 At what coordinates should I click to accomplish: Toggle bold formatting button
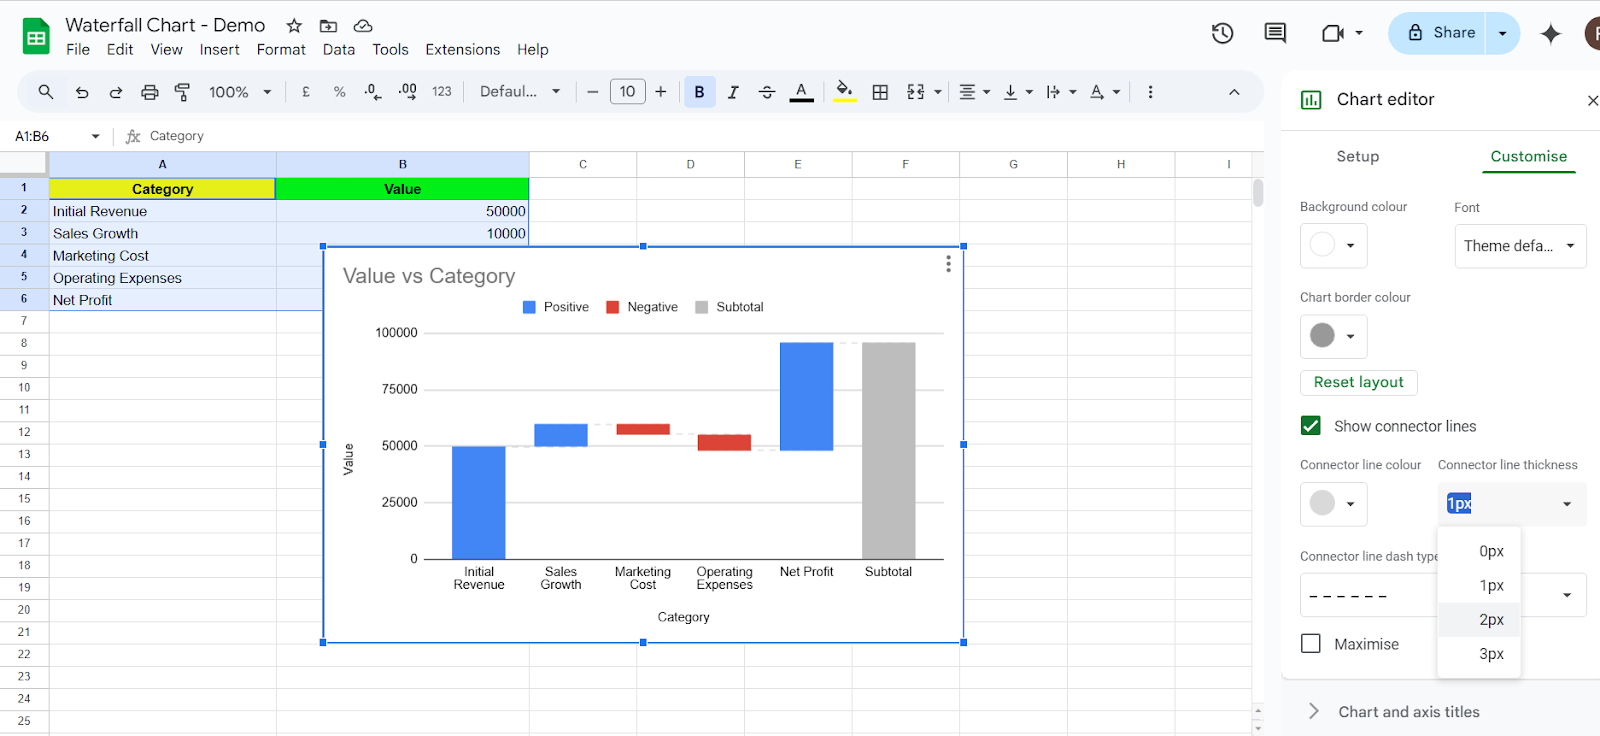pos(699,92)
